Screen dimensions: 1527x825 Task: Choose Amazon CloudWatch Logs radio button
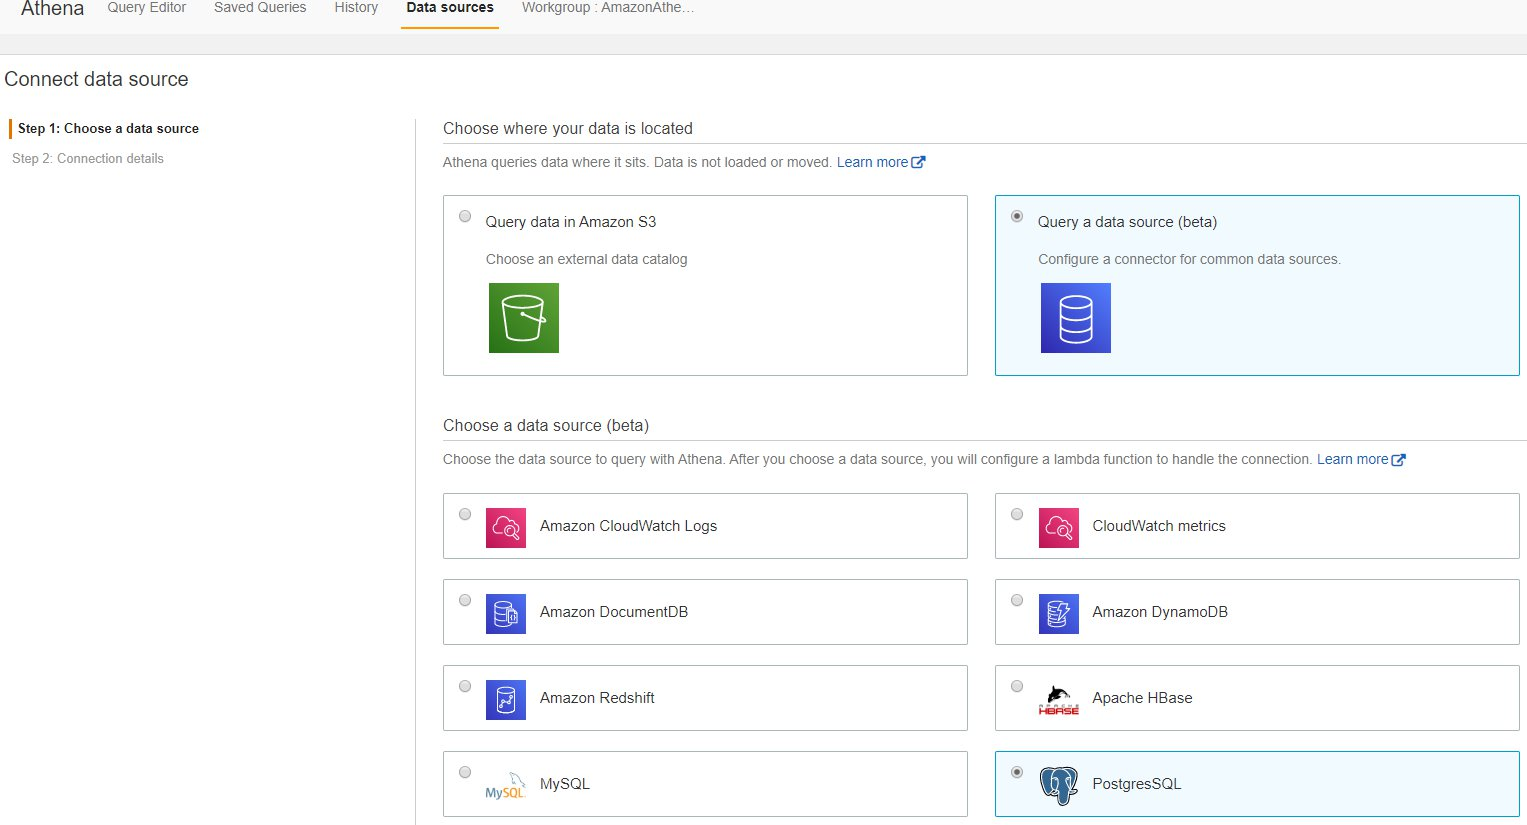pyautogui.click(x=465, y=514)
